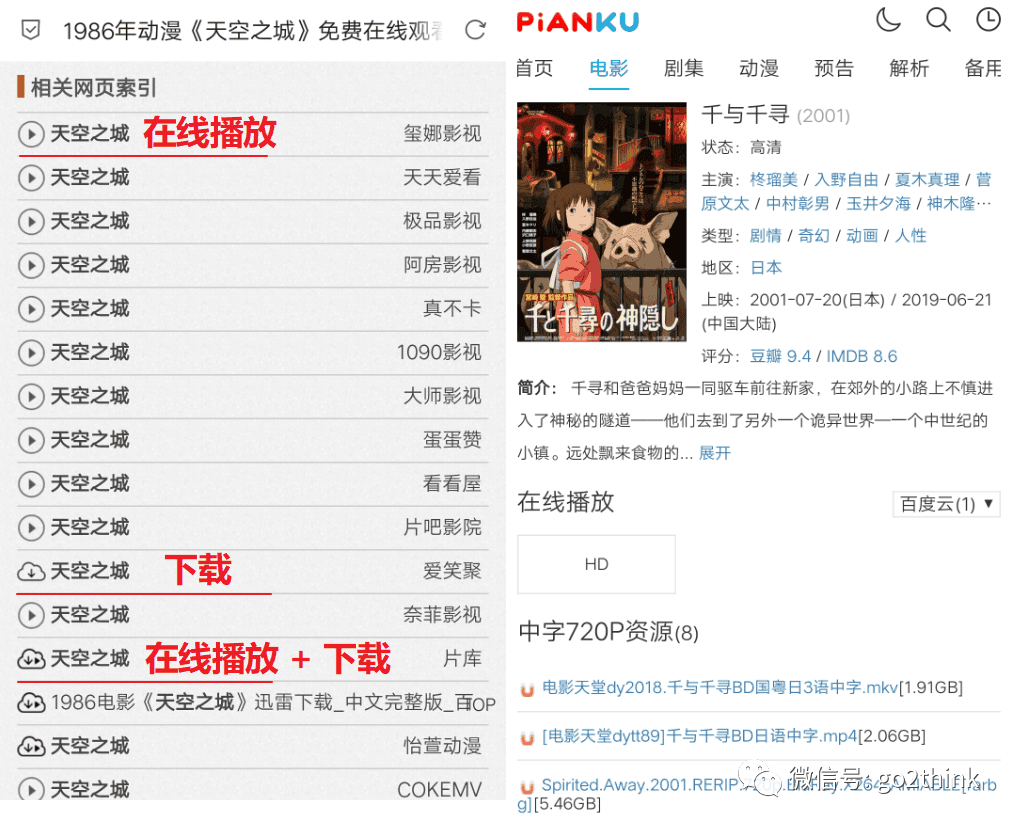The width and height of the screenshot is (1012, 826).
Task: Click play icon on the 玺娜影视 row
Action: coord(31,134)
